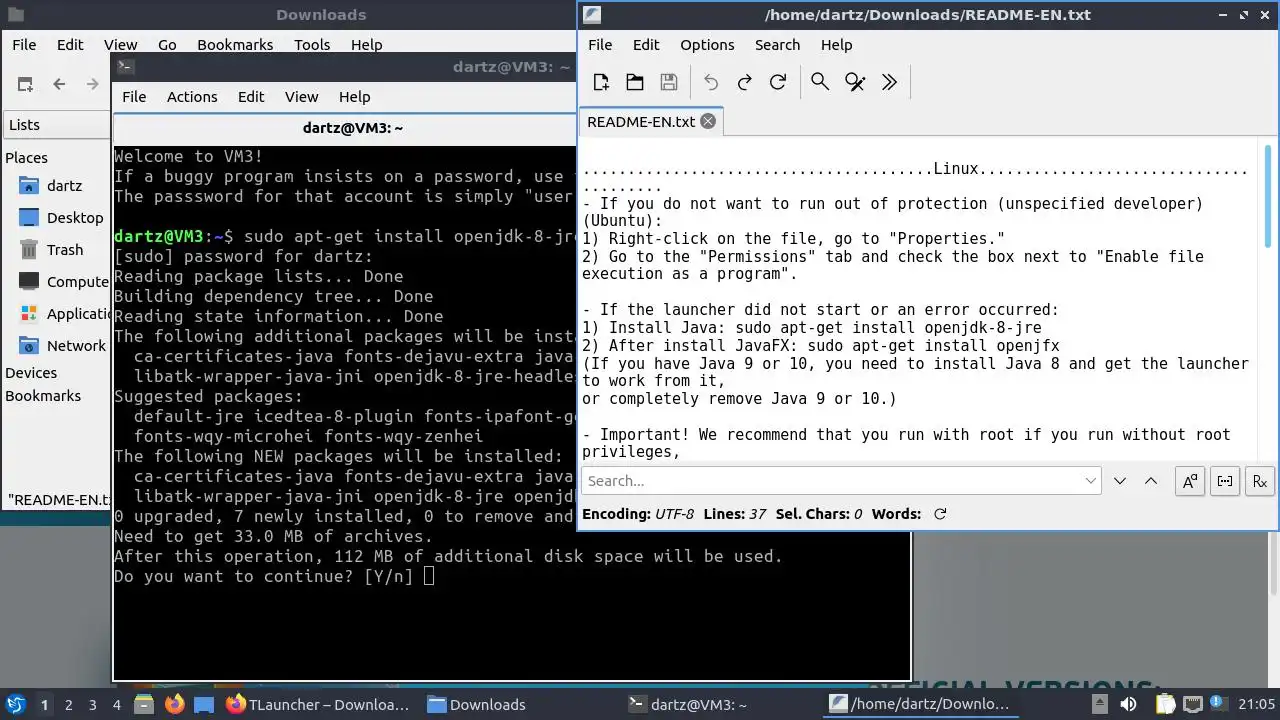Expand the editor toolbar overflow chevrons
This screenshot has width=1280, height=720.
click(889, 82)
